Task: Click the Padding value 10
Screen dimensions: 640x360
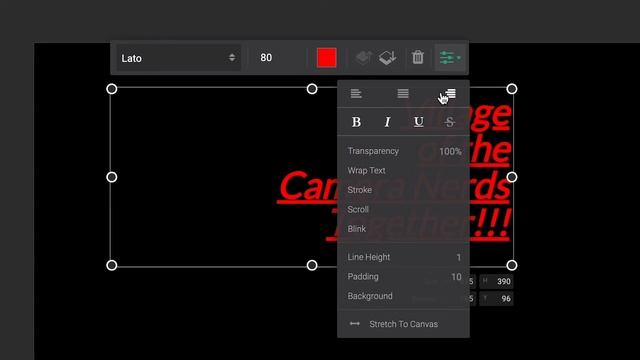Action: [456, 277]
